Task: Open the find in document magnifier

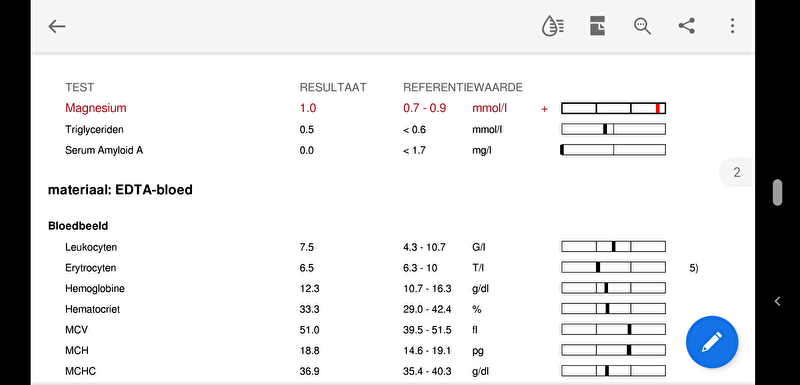Action: 642,26
